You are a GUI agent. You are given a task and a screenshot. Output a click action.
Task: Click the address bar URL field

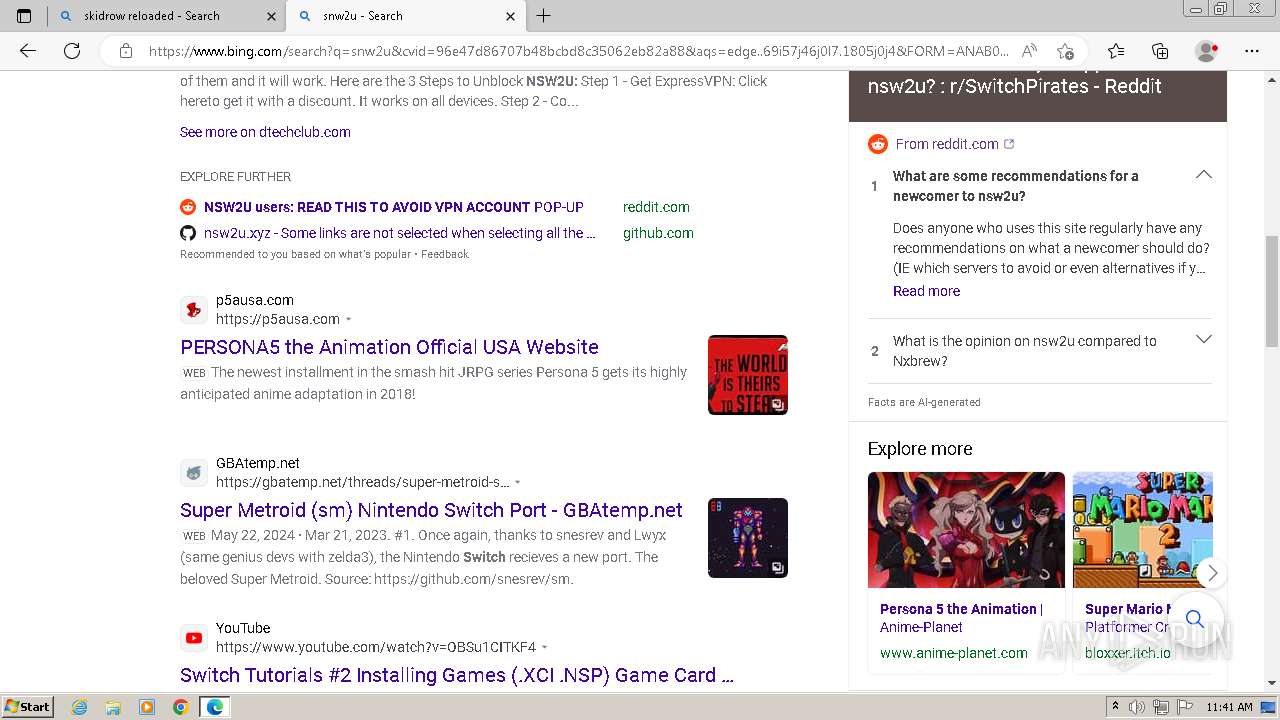(x=578, y=51)
